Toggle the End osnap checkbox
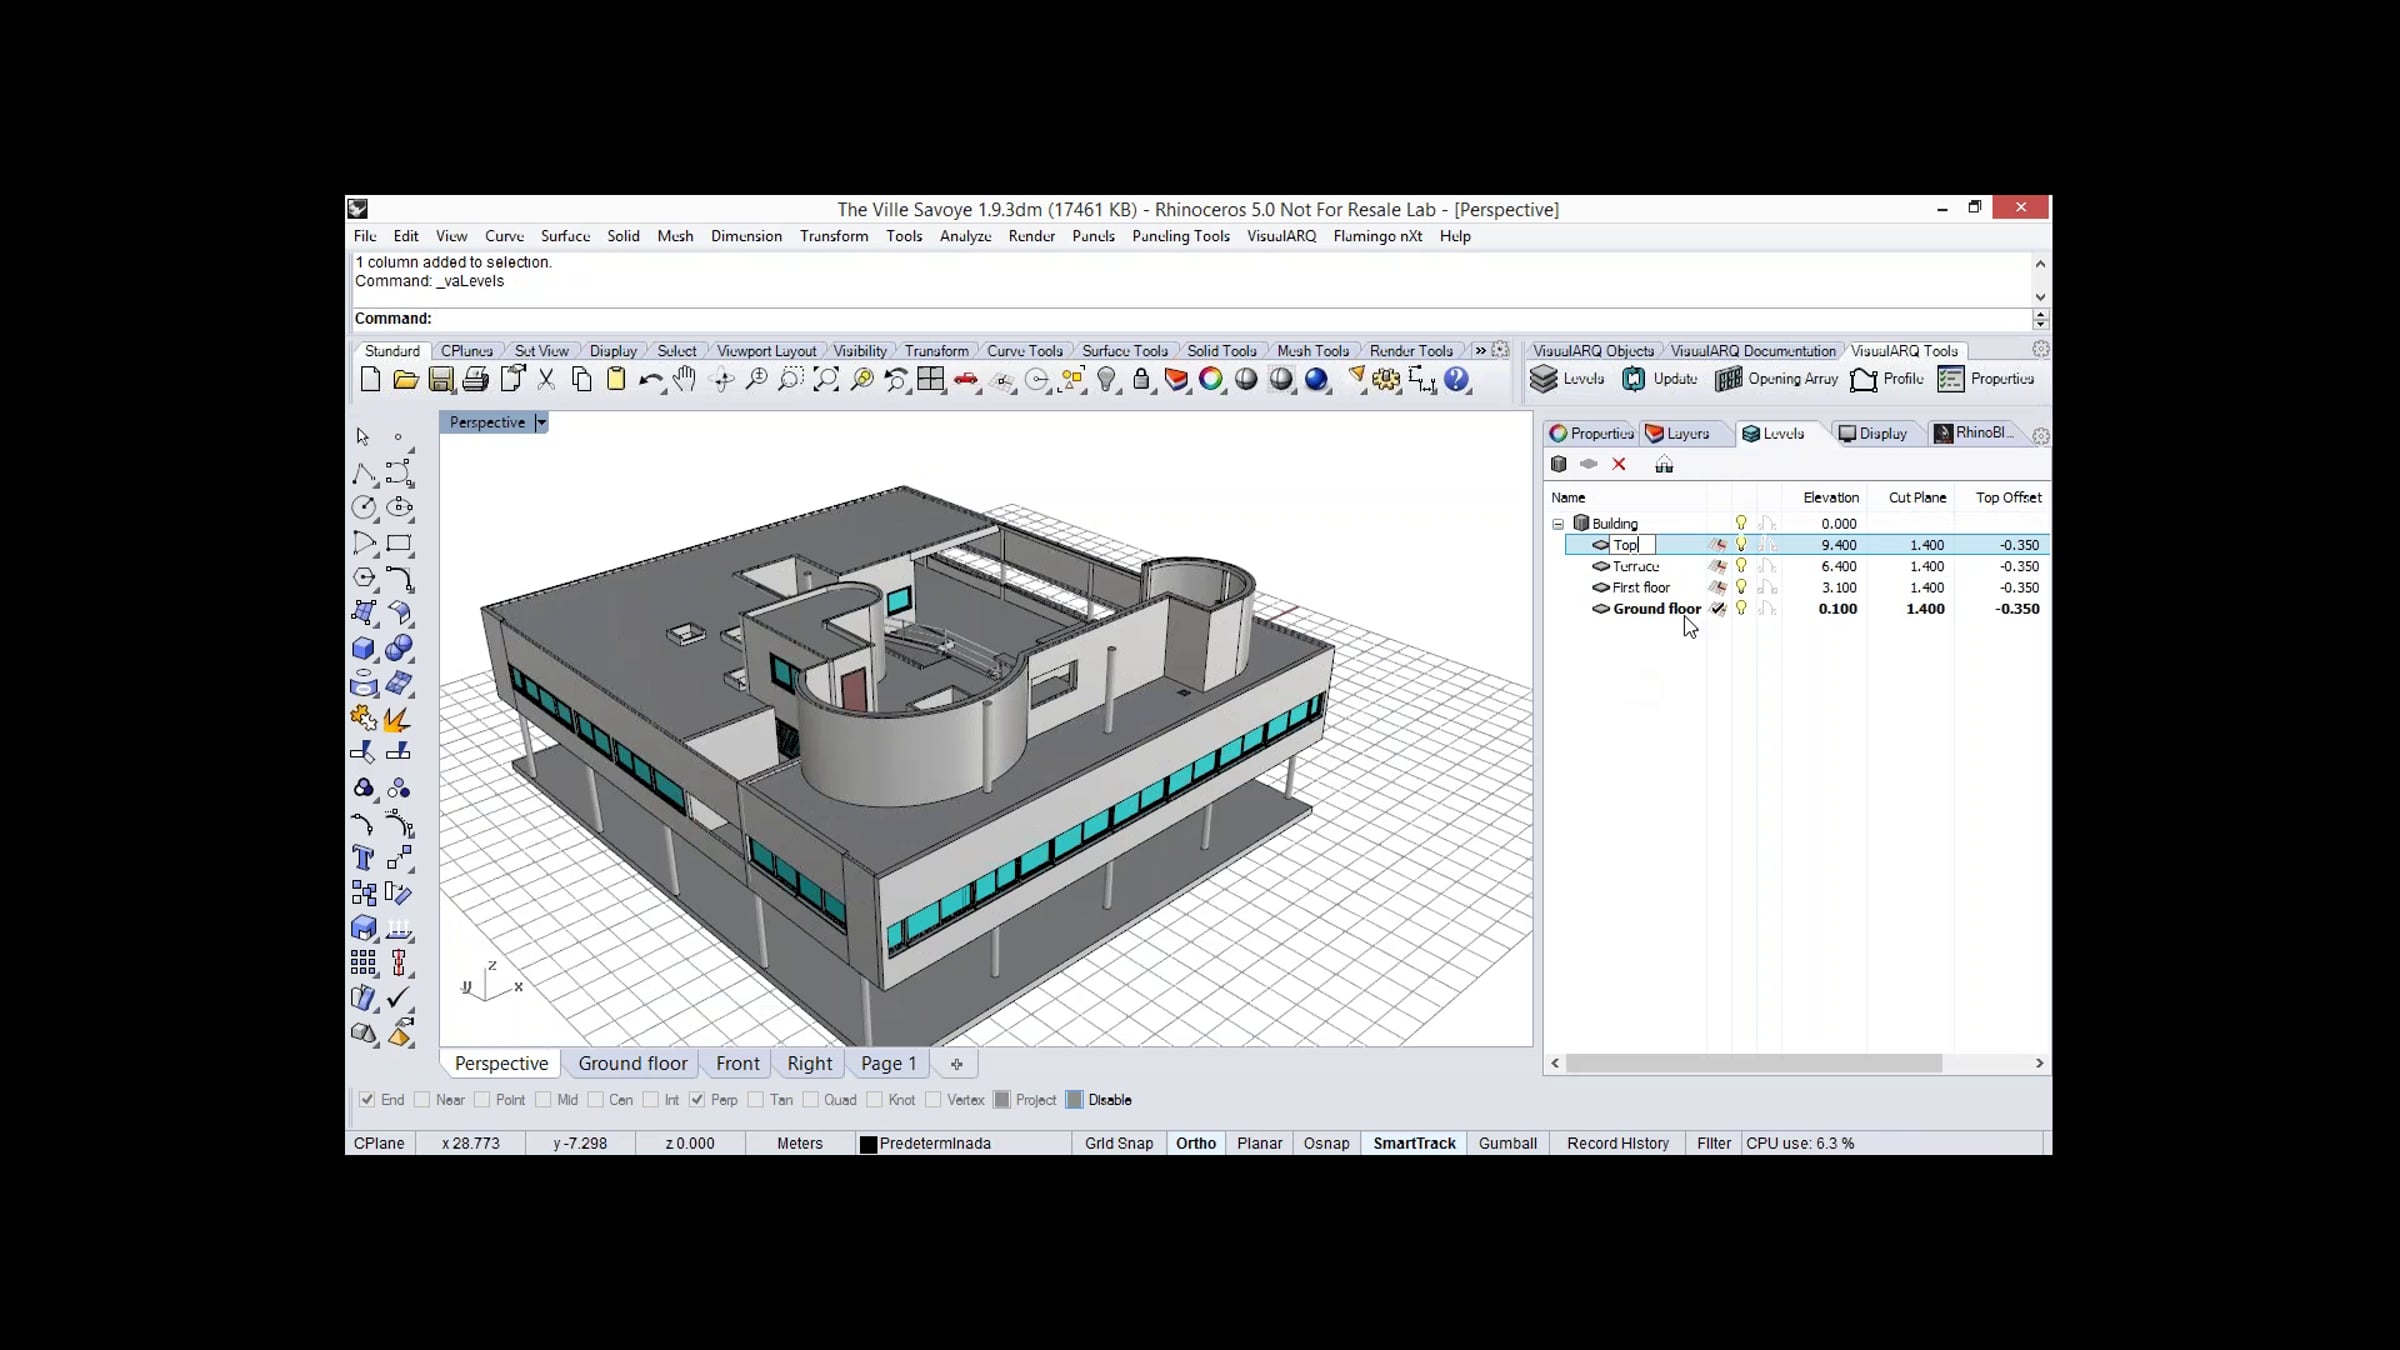 click(x=367, y=1100)
